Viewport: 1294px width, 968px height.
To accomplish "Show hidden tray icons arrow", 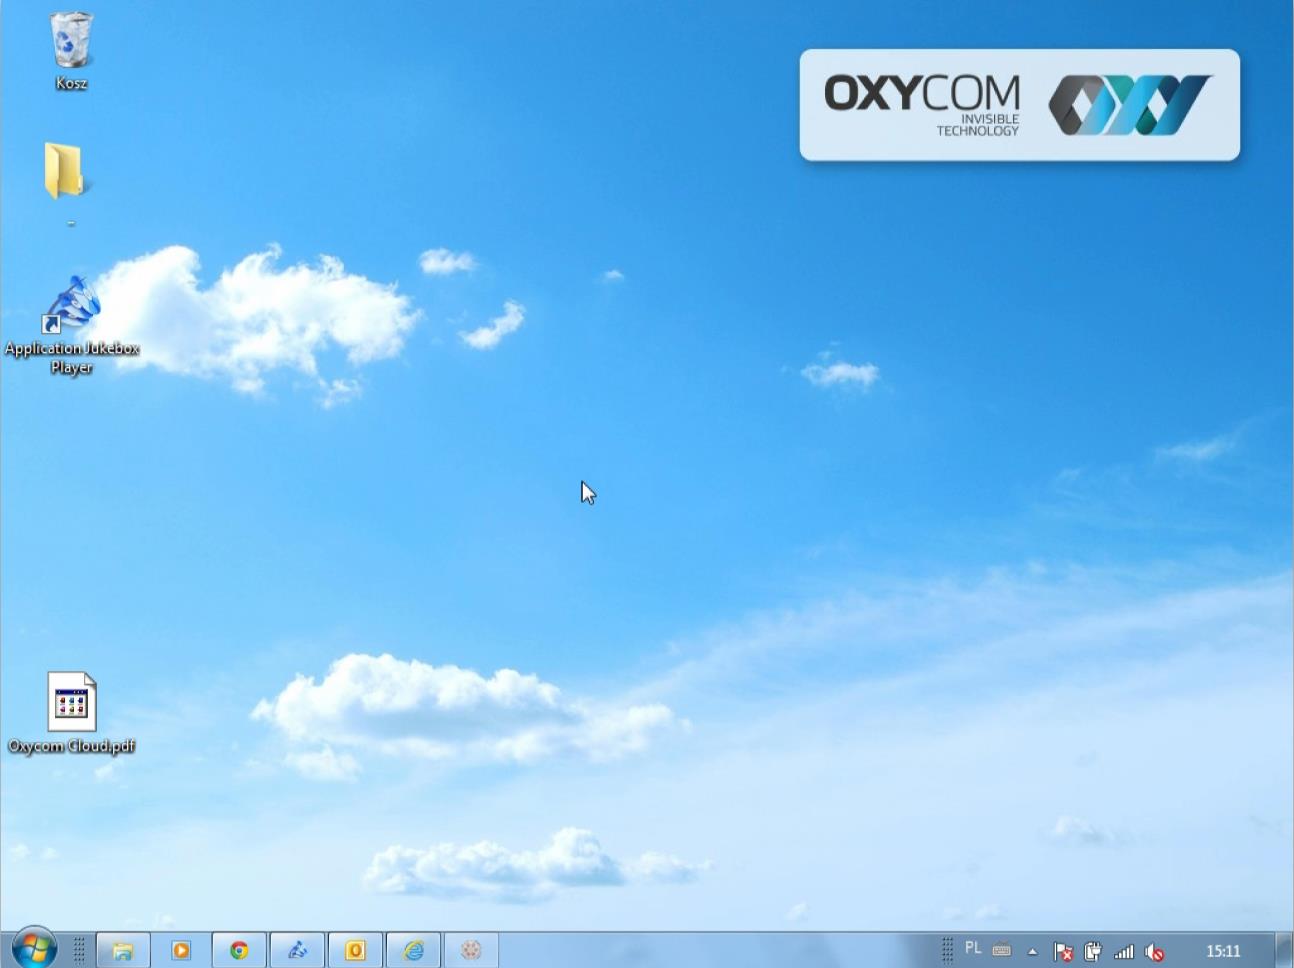I will (x=1033, y=951).
